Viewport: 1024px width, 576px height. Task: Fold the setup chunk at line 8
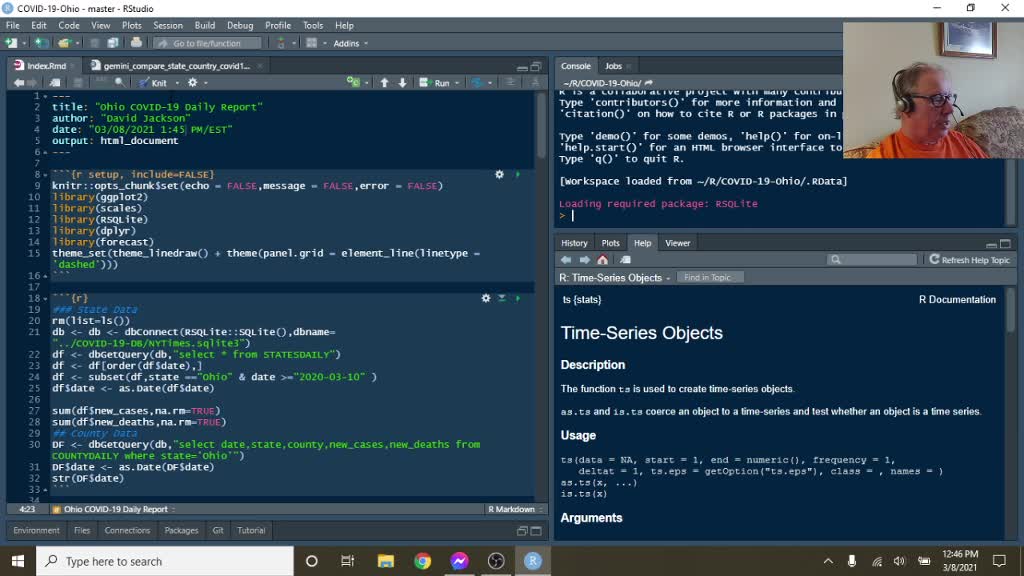coord(45,174)
